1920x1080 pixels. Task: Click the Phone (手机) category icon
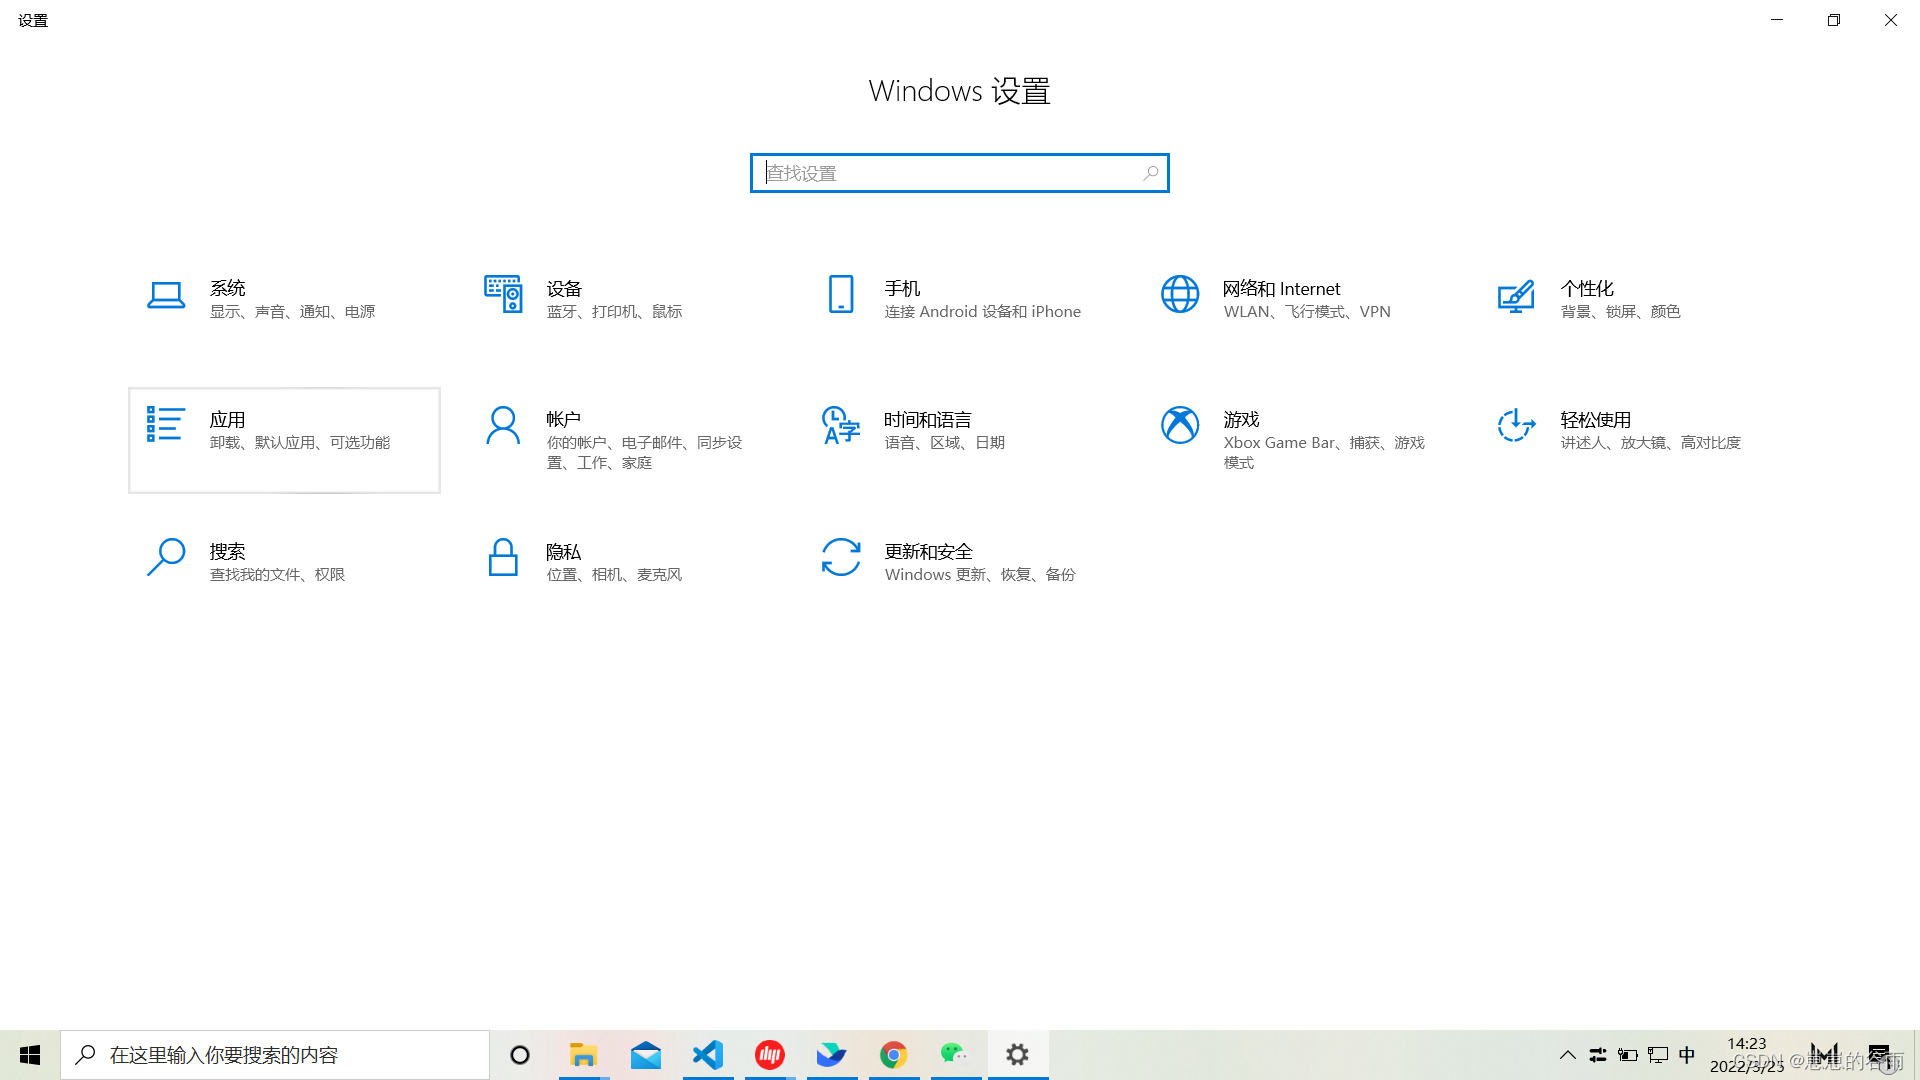(x=841, y=295)
